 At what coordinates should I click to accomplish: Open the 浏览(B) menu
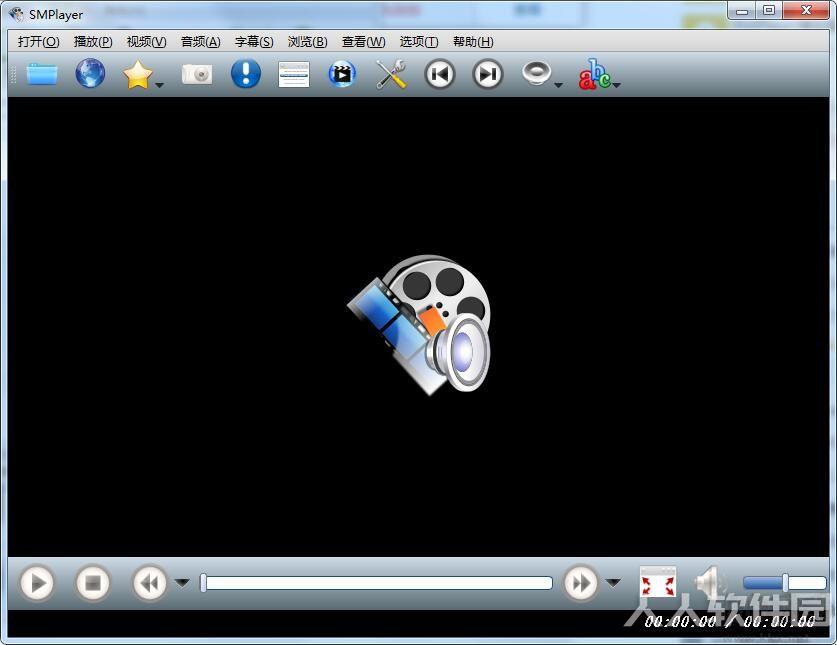pyautogui.click(x=307, y=42)
